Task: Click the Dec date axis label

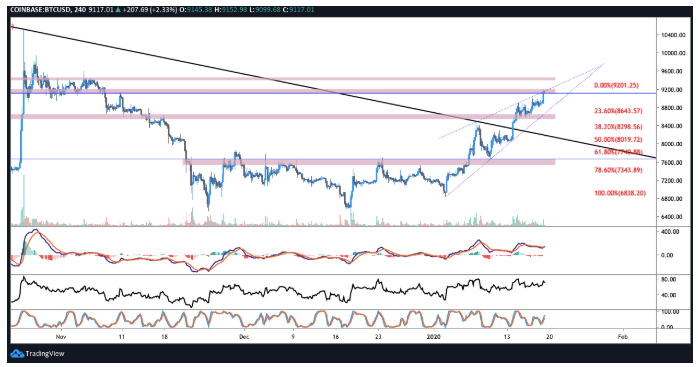Action: [x=243, y=337]
